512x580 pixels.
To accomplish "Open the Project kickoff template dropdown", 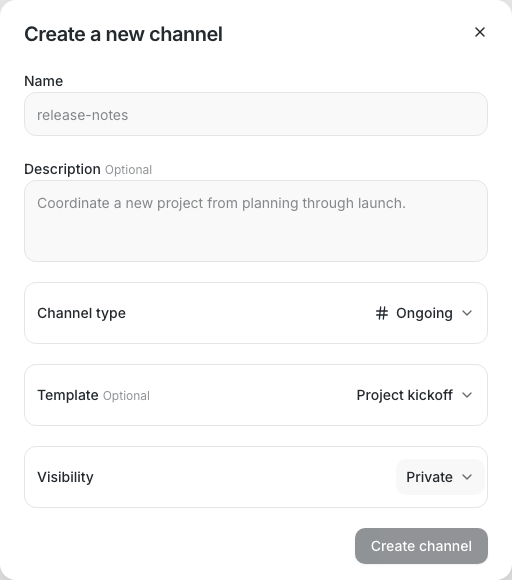I will [x=414, y=395].
